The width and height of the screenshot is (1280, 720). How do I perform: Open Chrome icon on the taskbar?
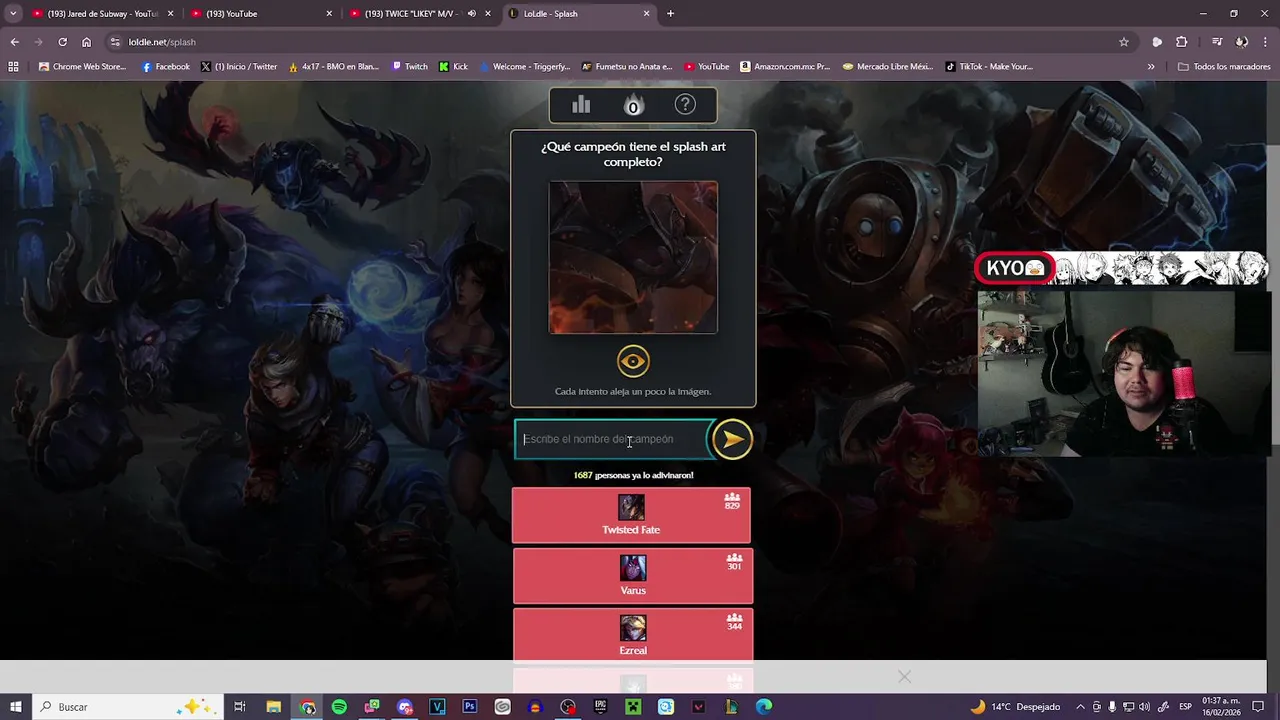[x=307, y=707]
